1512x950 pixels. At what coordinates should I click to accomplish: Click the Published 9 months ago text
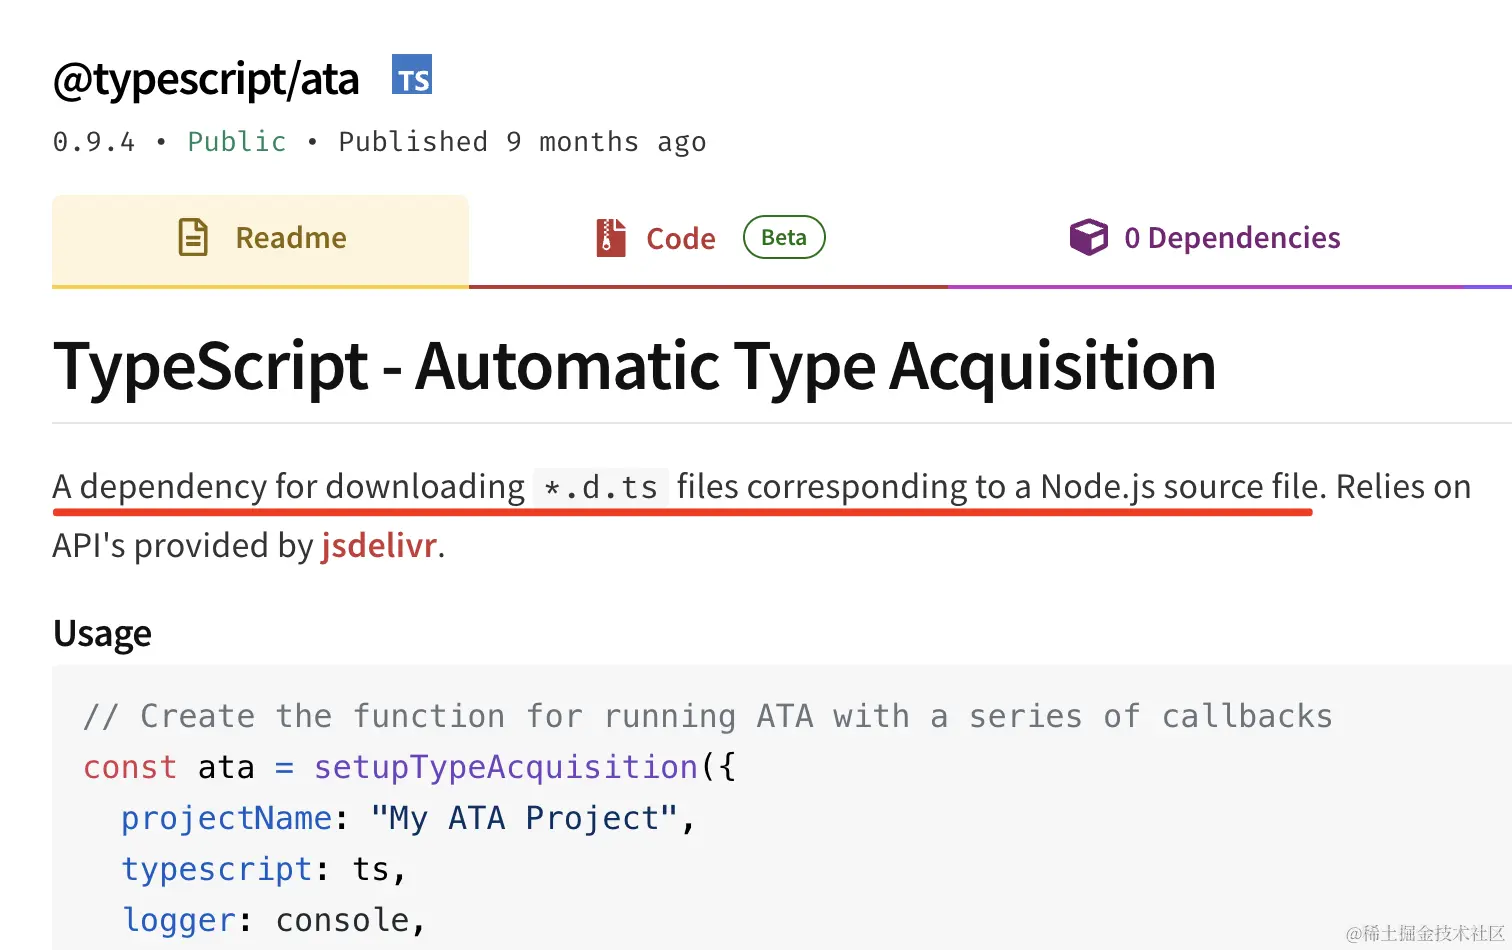(x=522, y=142)
